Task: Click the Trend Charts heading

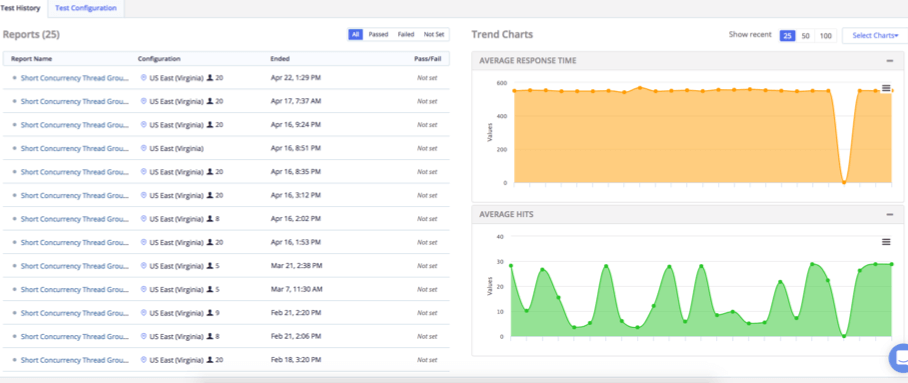Action: click(502, 35)
